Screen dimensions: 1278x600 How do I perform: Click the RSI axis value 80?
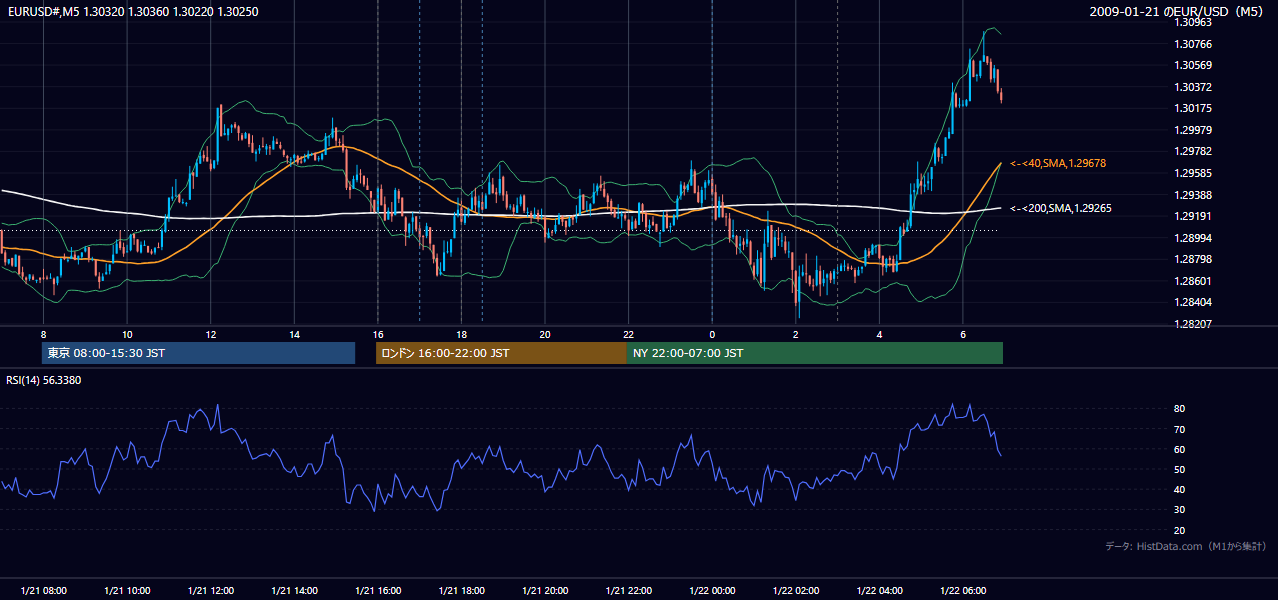point(1180,409)
